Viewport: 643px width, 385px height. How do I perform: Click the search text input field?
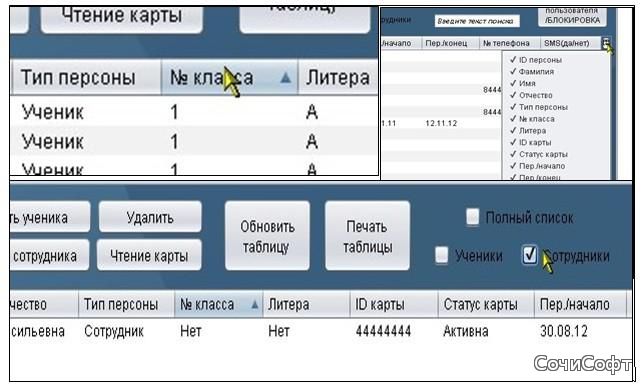point(477,21)
